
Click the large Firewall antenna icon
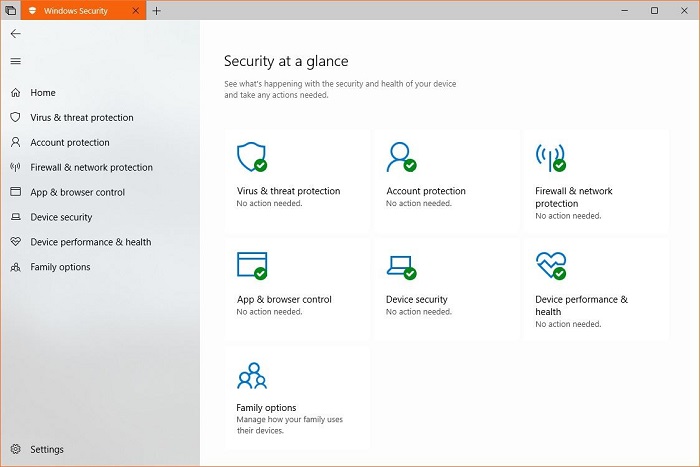pyautogui.click(x=551, y=157)
